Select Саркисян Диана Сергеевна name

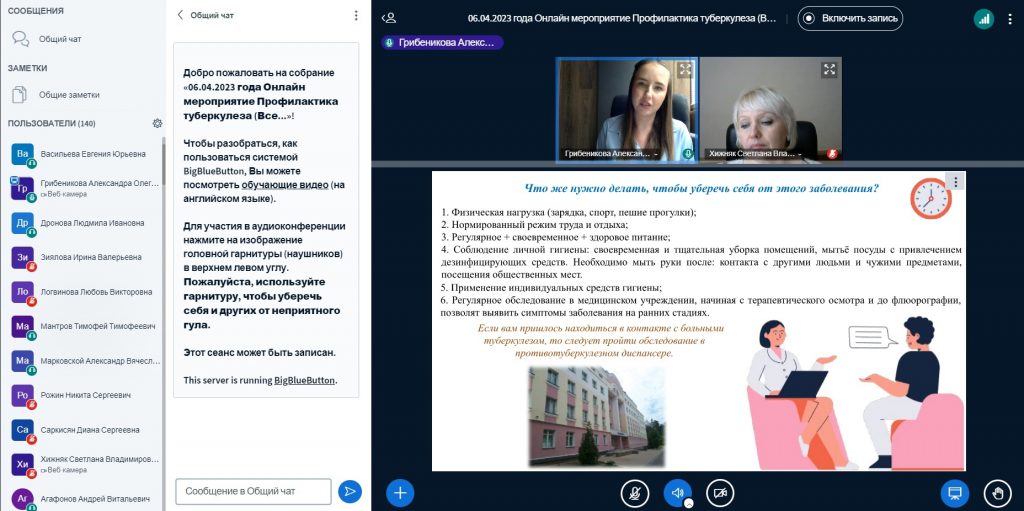[89, 430]
